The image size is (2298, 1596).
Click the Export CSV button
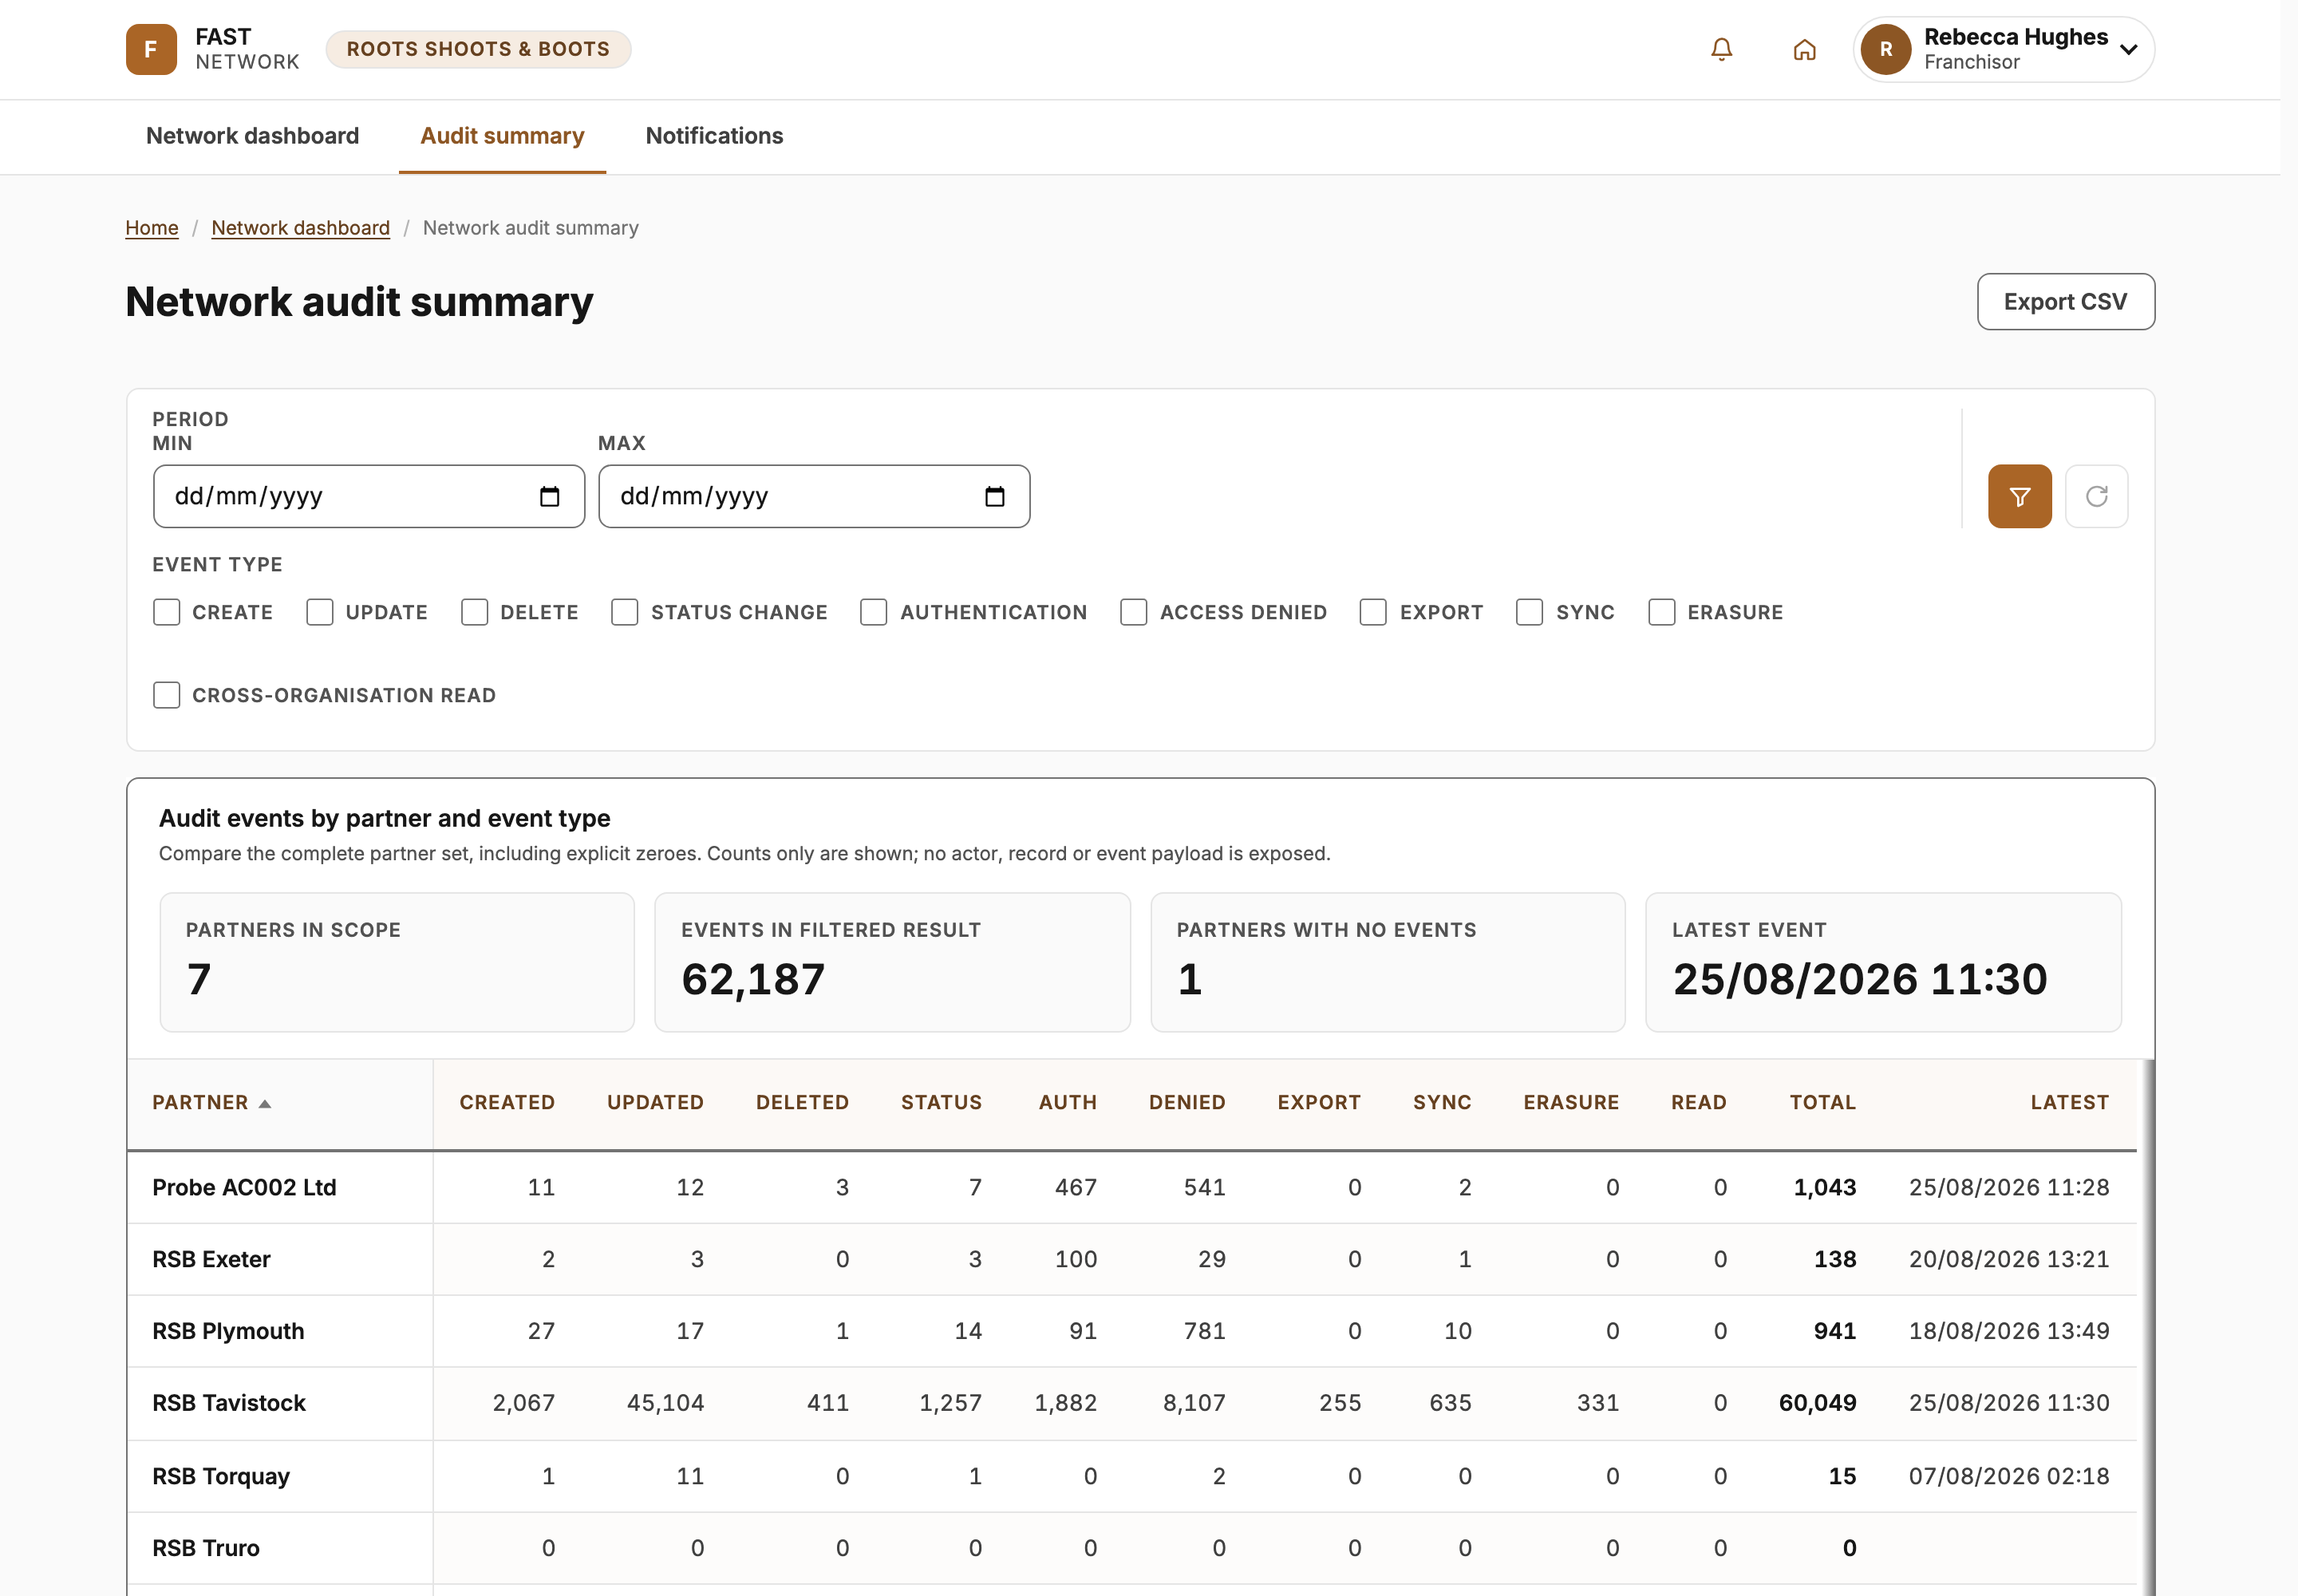point(2065,302)
